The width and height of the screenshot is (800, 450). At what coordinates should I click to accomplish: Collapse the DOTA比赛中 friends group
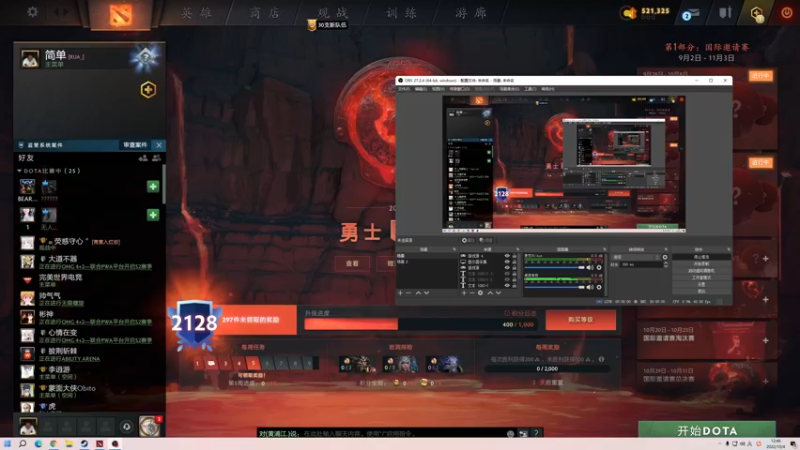click(19, 171)
